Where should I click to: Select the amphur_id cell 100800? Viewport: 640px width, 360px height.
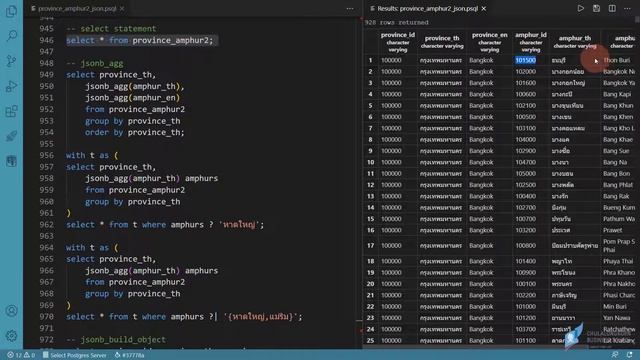point(525,246)
